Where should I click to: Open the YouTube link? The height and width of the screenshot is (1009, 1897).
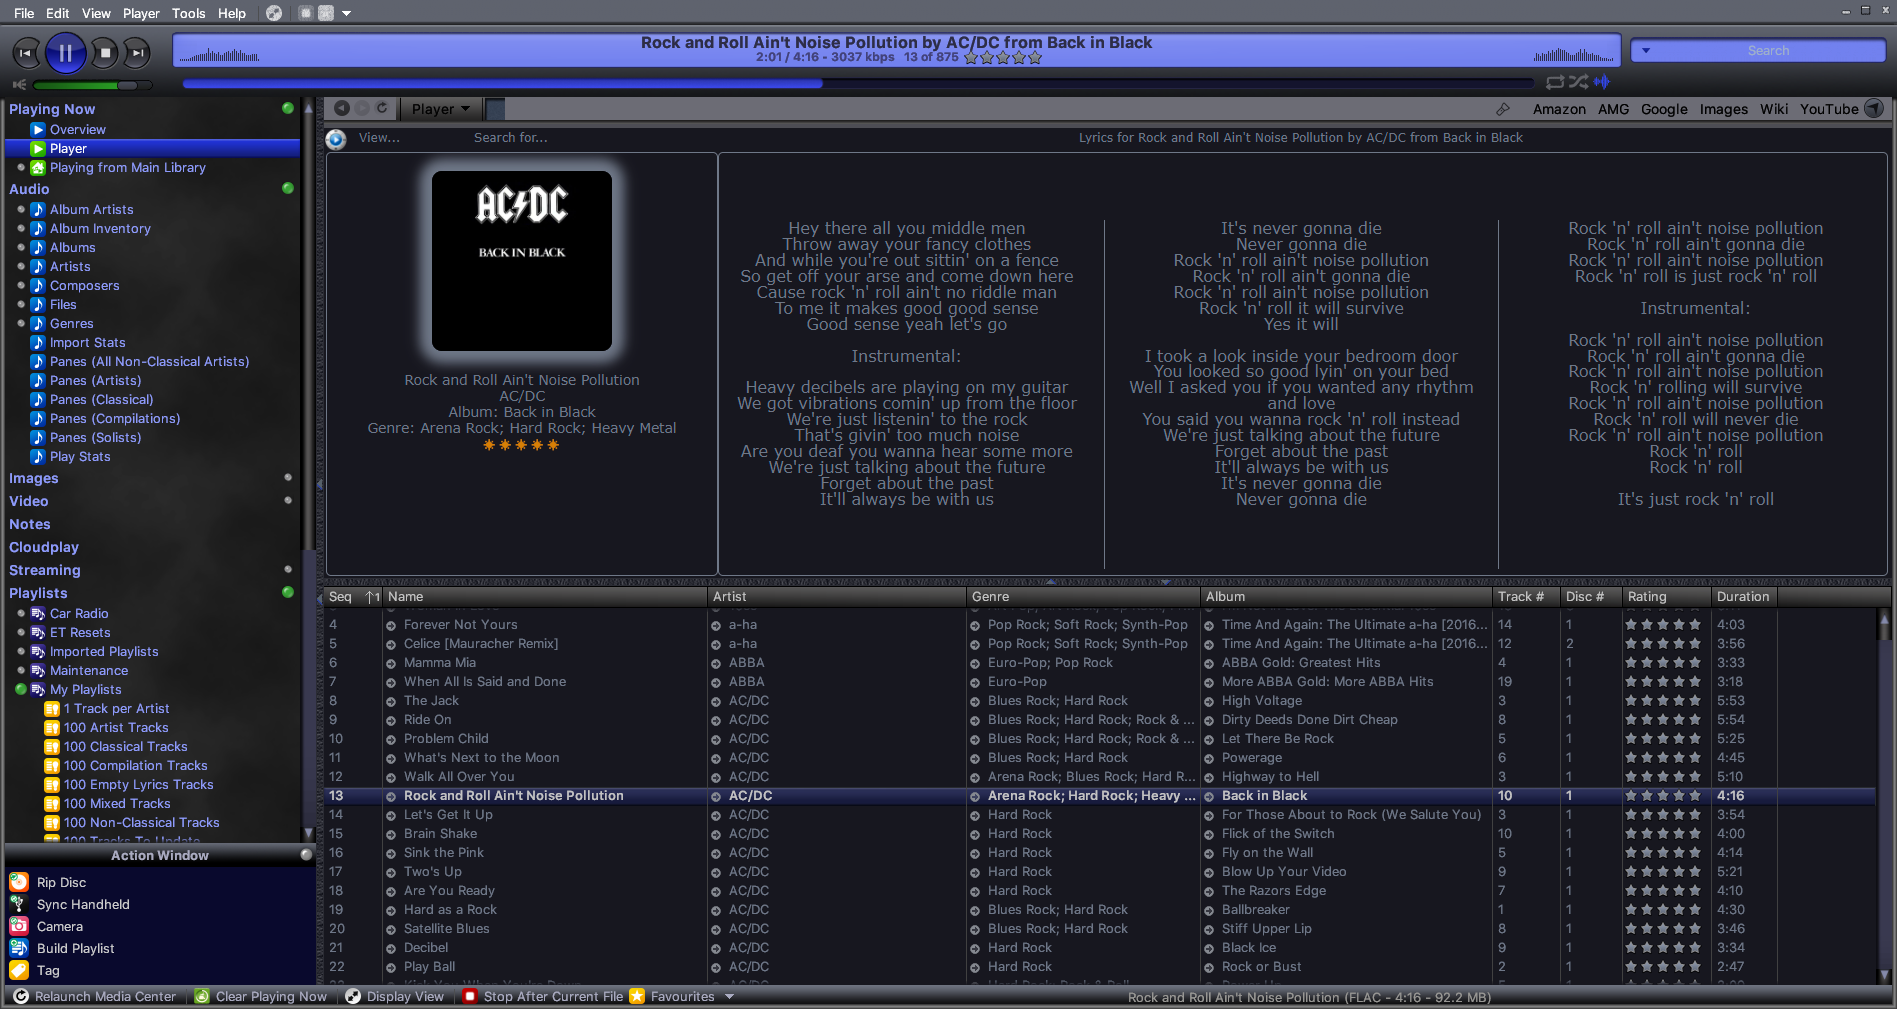tap(1829, 109)
